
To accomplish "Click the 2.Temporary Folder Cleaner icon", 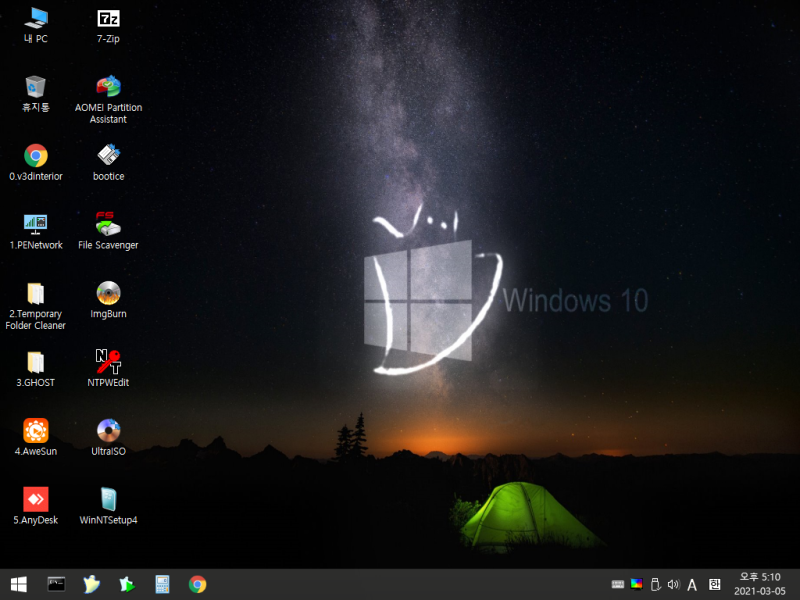I will coord(36,293).
